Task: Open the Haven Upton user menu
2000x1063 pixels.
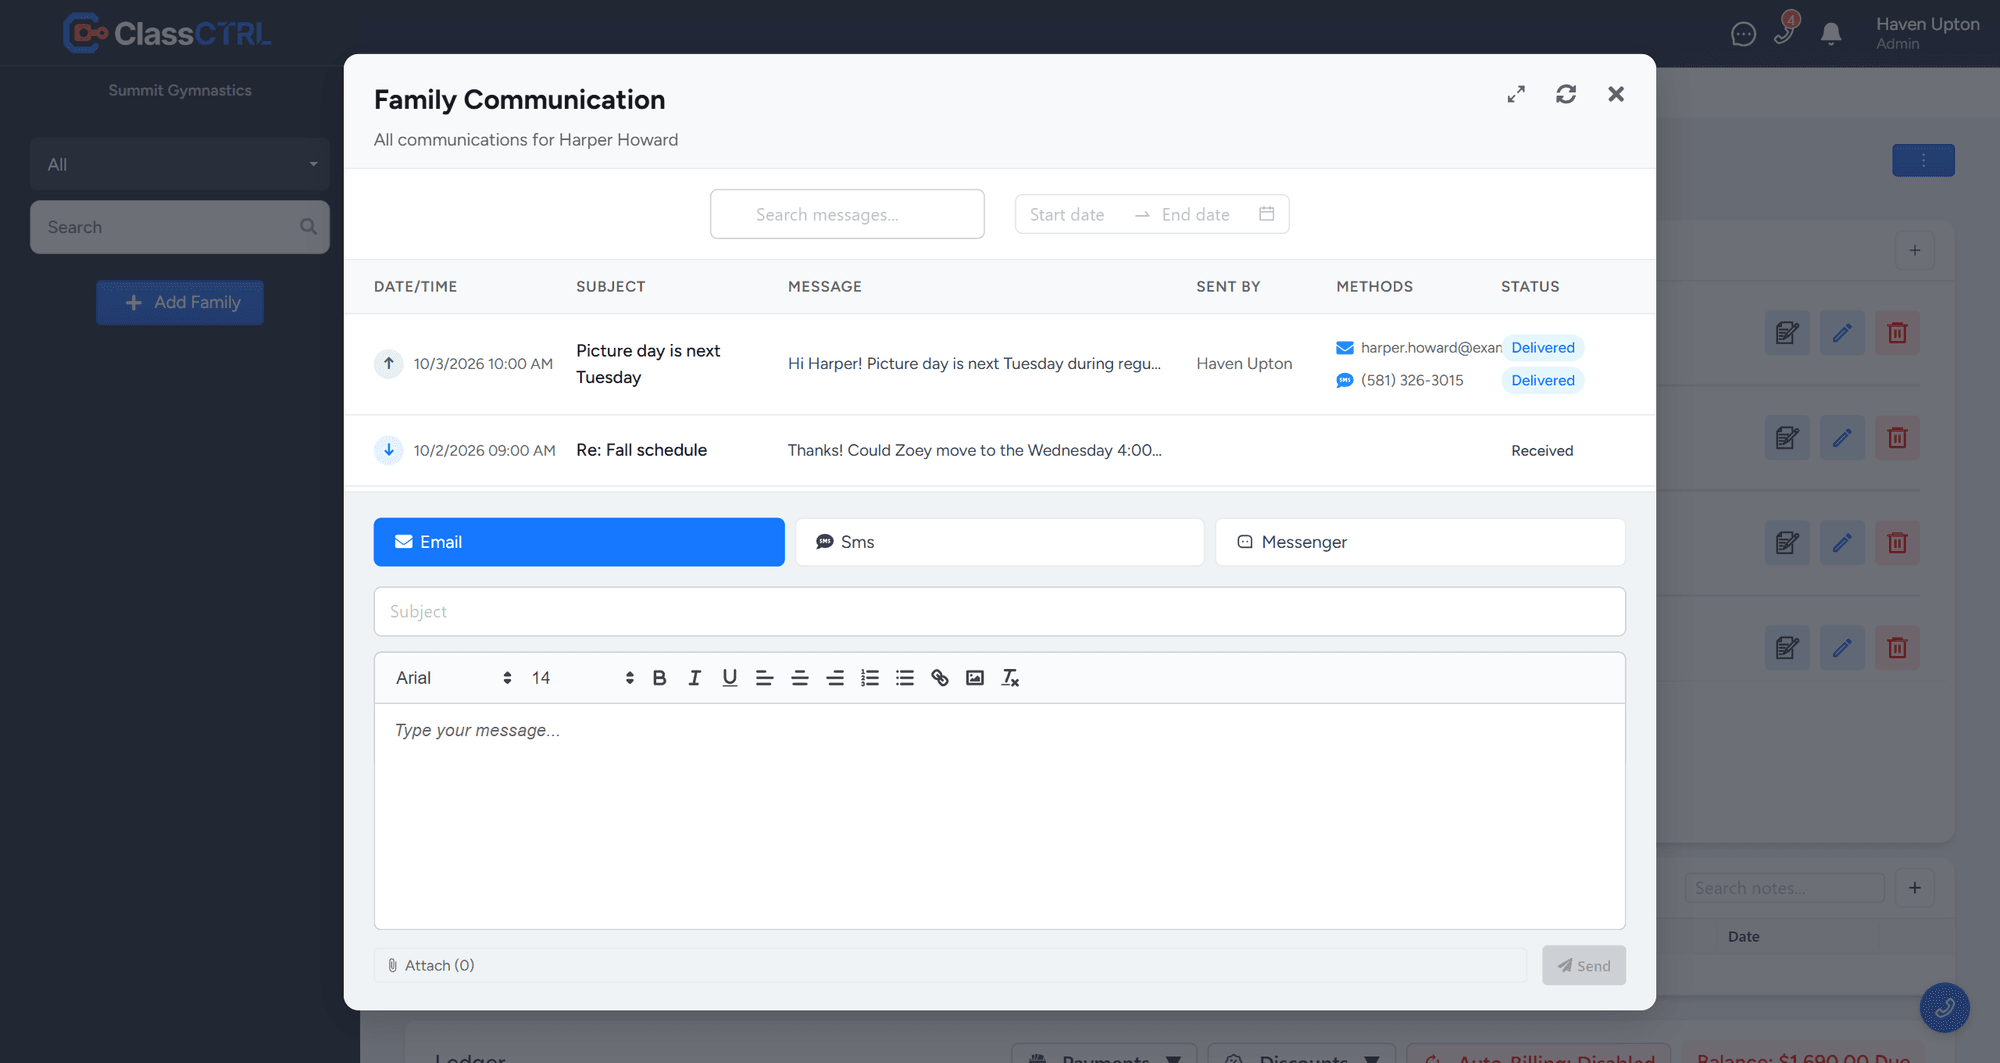Action: click(x=1927, y=33)
